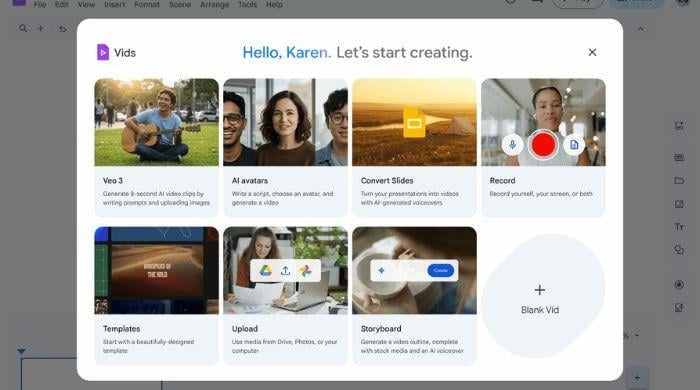Click the bottom edit icon in right sidebar

point(679,307)
